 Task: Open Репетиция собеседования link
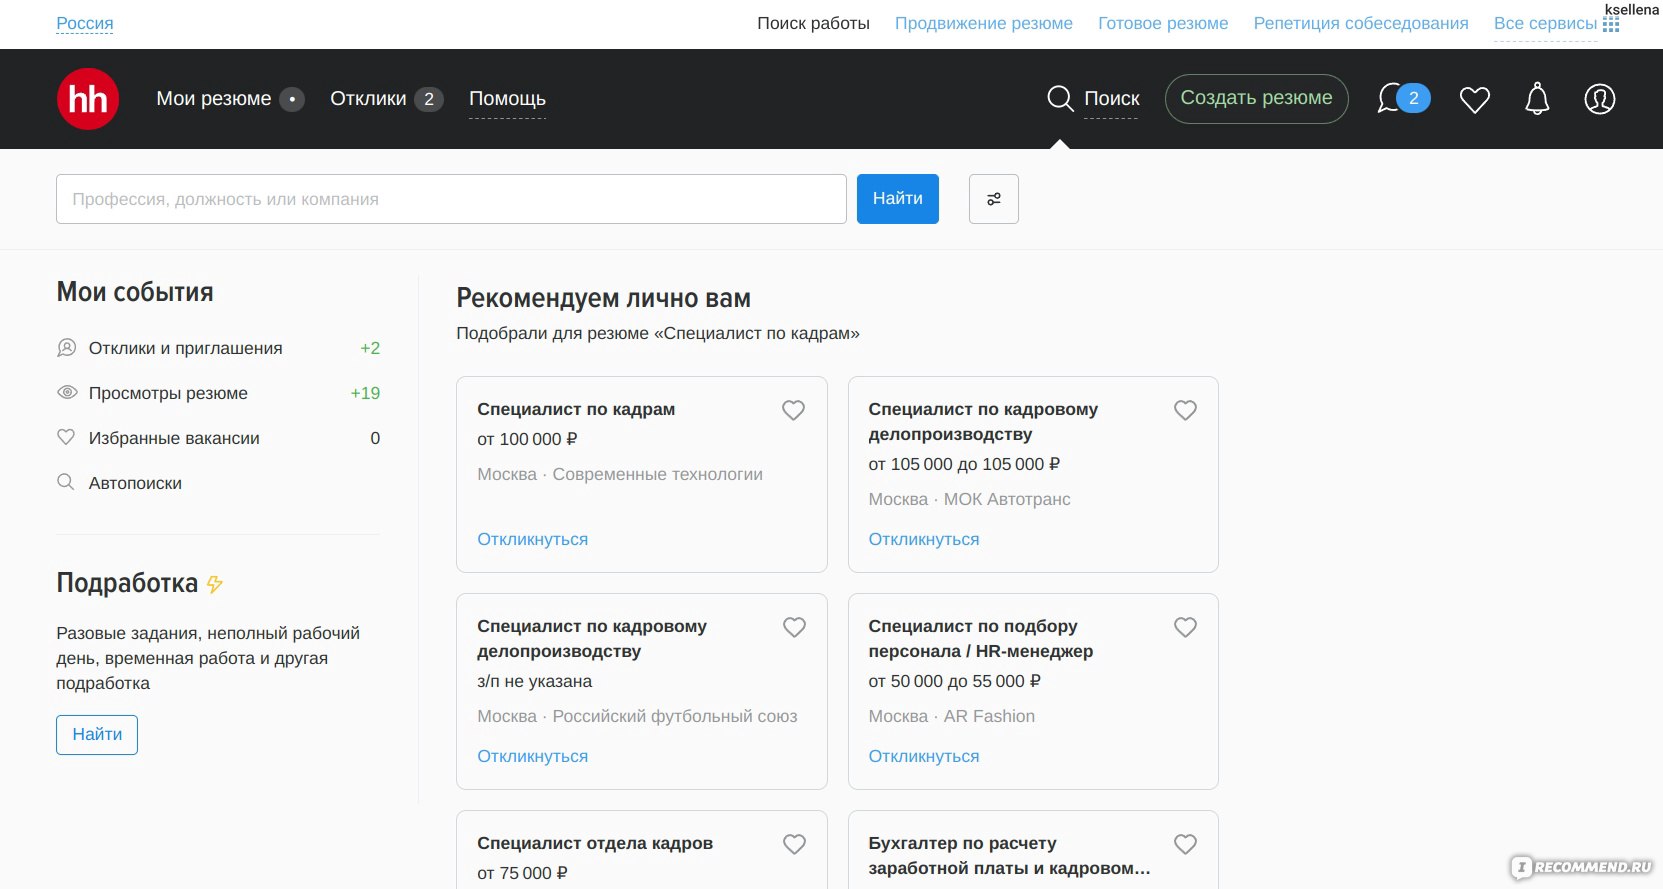point(1361,23)
